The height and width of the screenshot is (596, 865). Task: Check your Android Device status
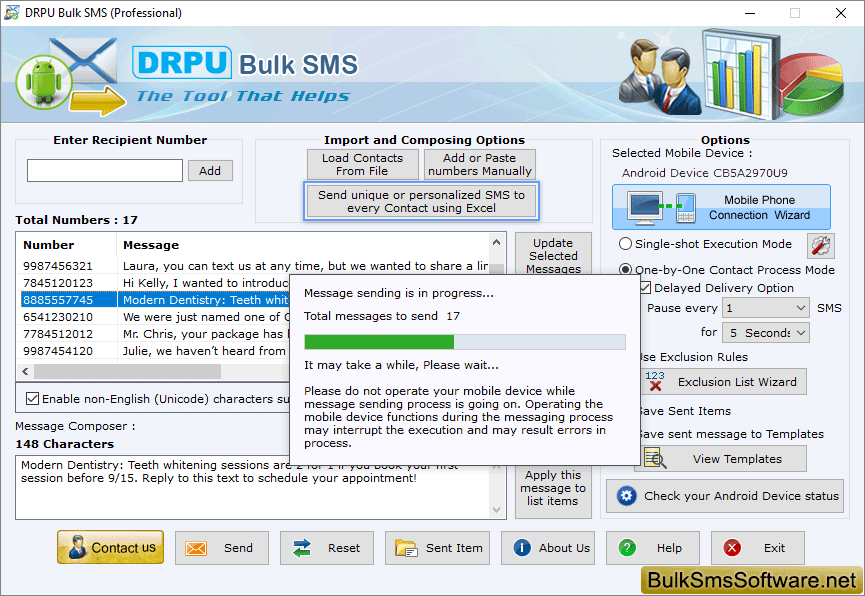pos(725,496)
